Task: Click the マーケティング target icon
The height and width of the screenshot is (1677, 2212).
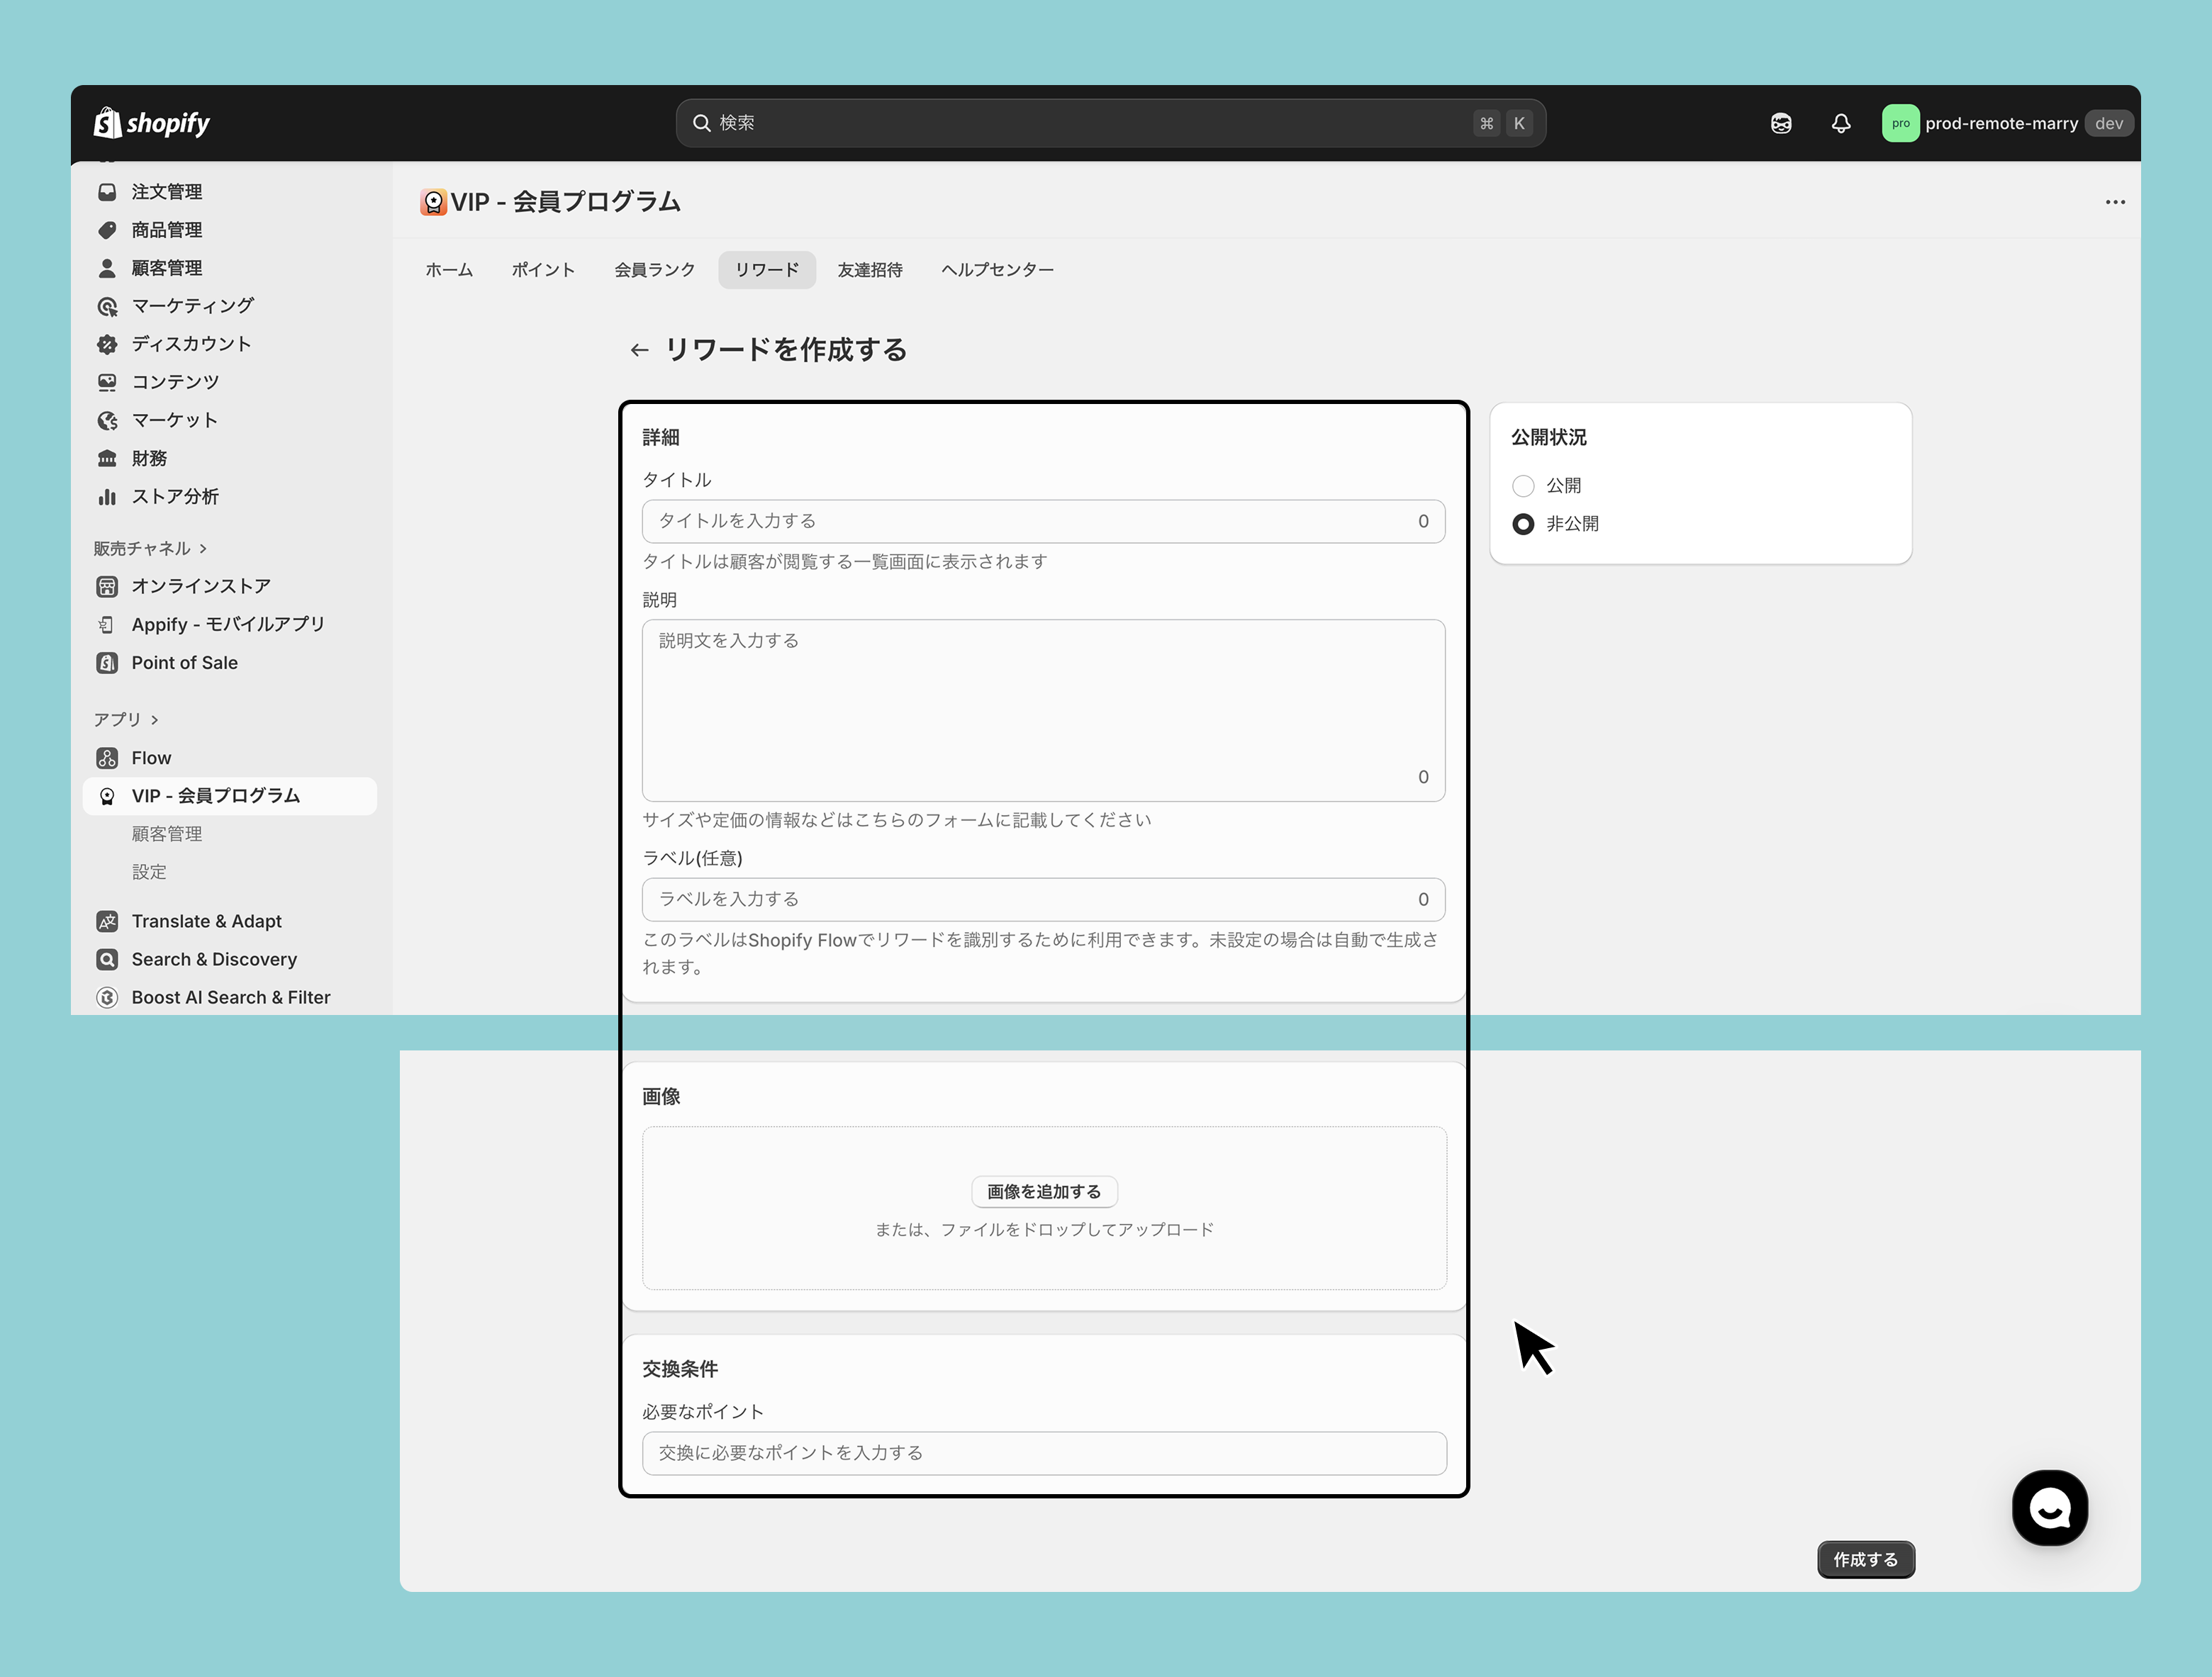Action: pos(107,306)
